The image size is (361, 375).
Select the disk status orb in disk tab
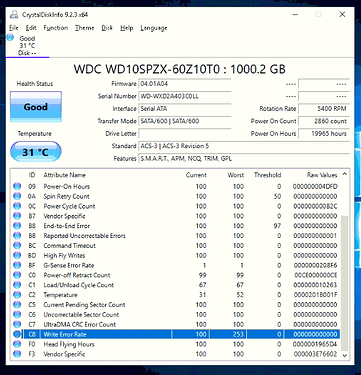(10, 37)
